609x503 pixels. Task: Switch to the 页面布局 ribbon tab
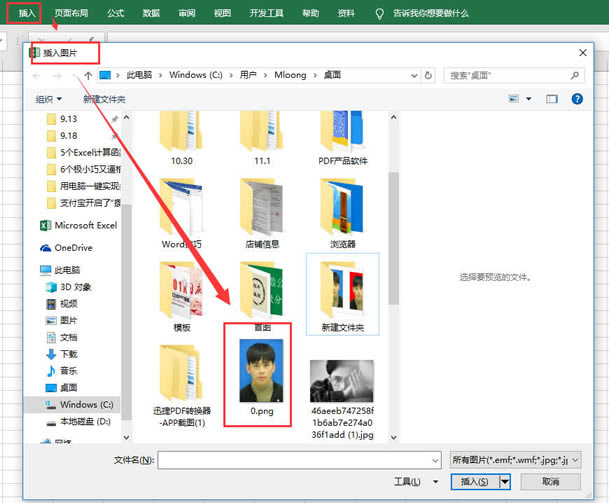[70, 14]
